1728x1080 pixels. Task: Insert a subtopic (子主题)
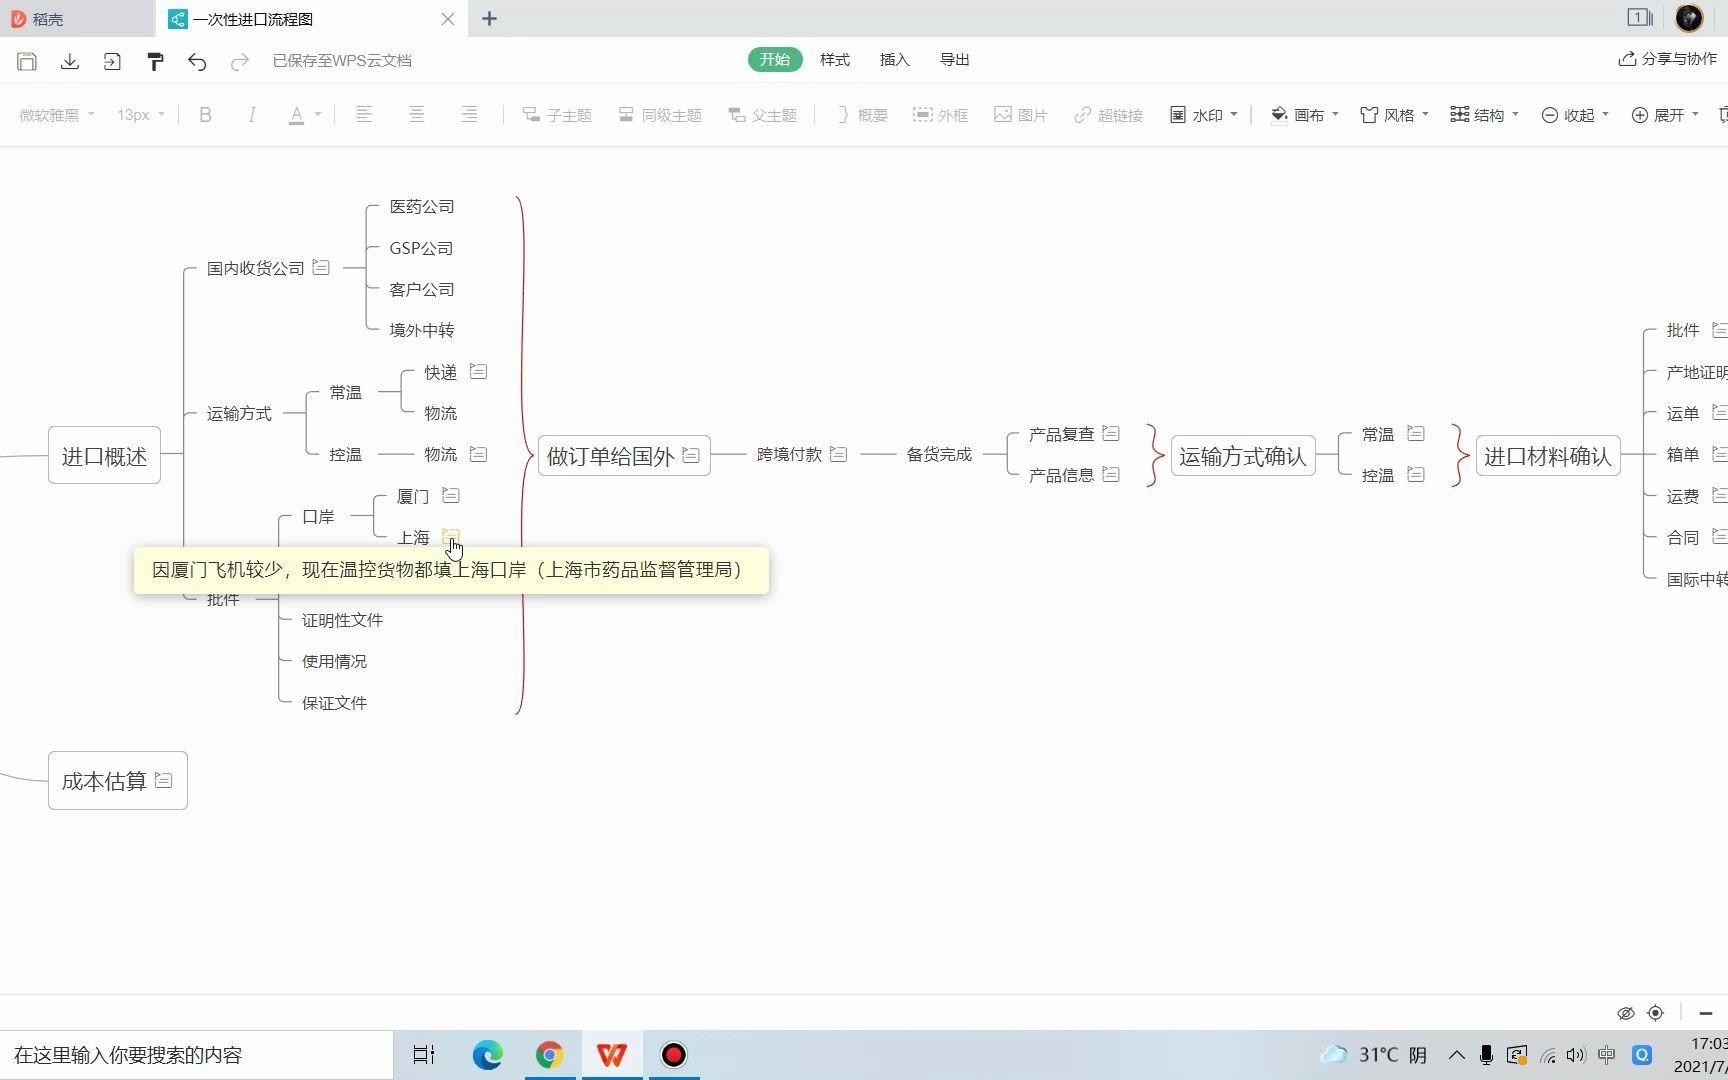coord(557,115)
